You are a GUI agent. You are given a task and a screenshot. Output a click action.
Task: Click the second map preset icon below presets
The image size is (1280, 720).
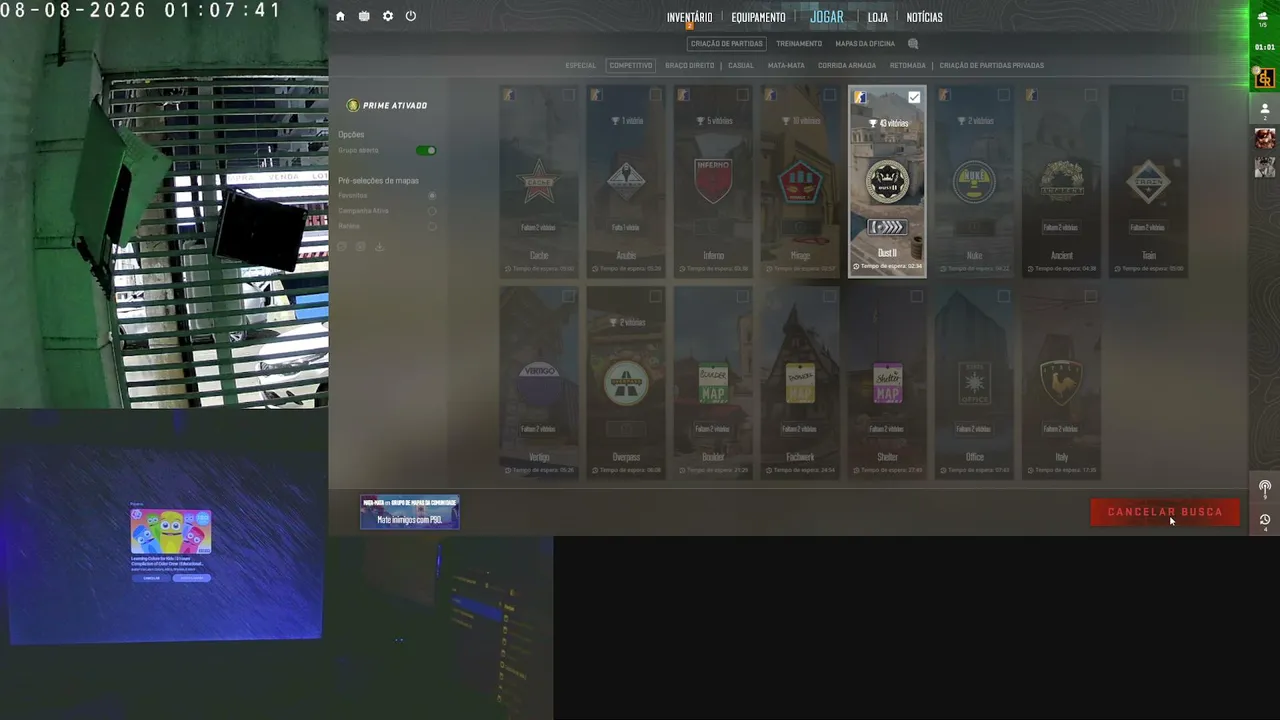click(360, 246)
